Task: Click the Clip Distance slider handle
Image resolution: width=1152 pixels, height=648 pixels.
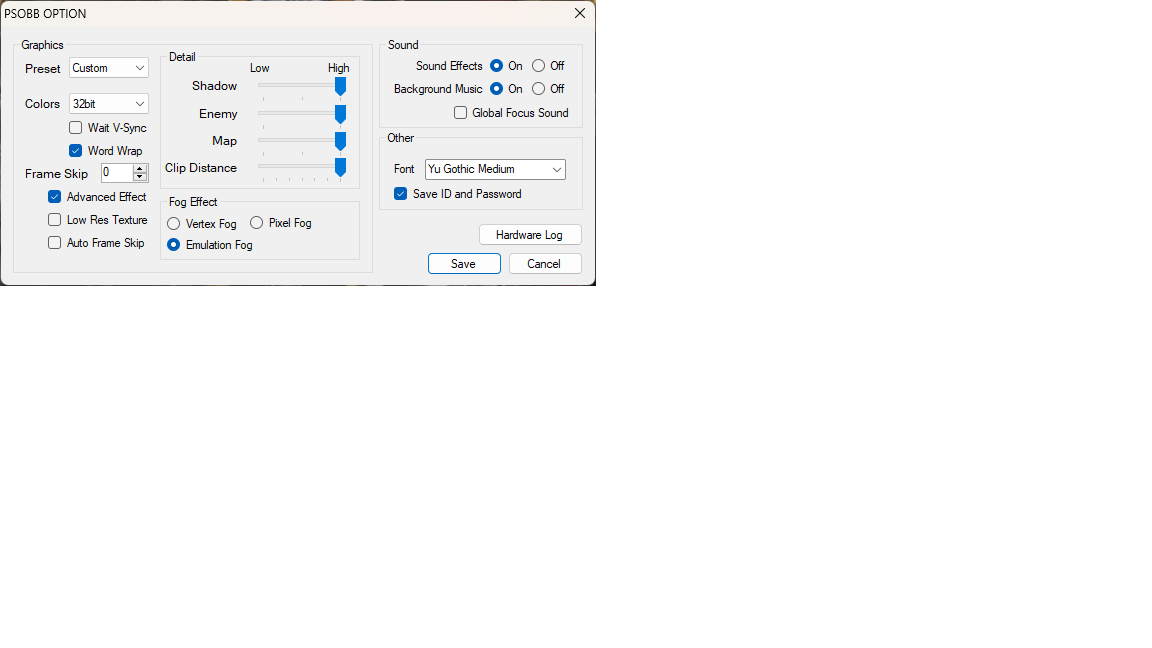Action: [340, 168]
